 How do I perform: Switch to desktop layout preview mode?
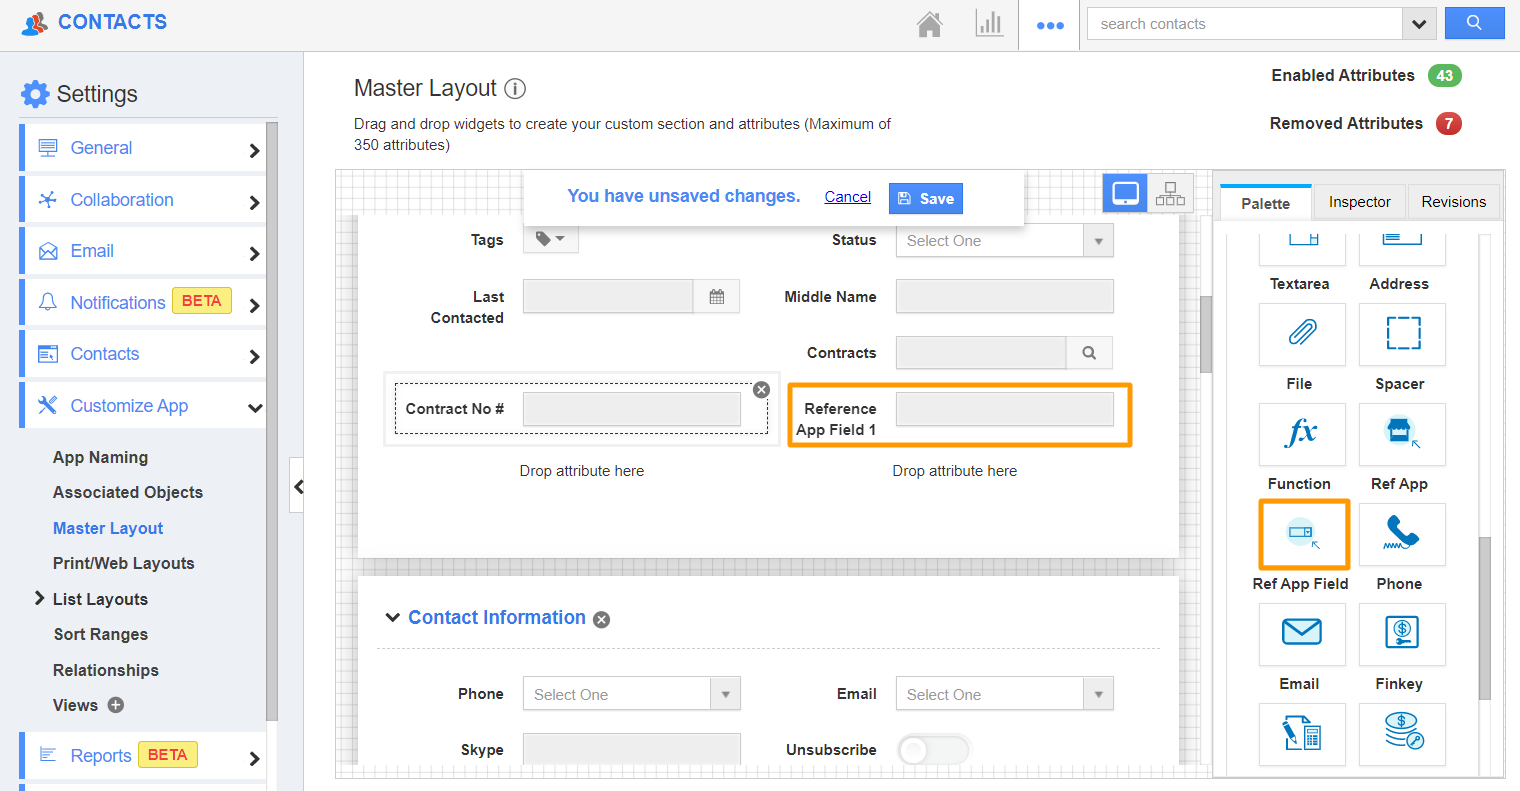click(1124, 192)
